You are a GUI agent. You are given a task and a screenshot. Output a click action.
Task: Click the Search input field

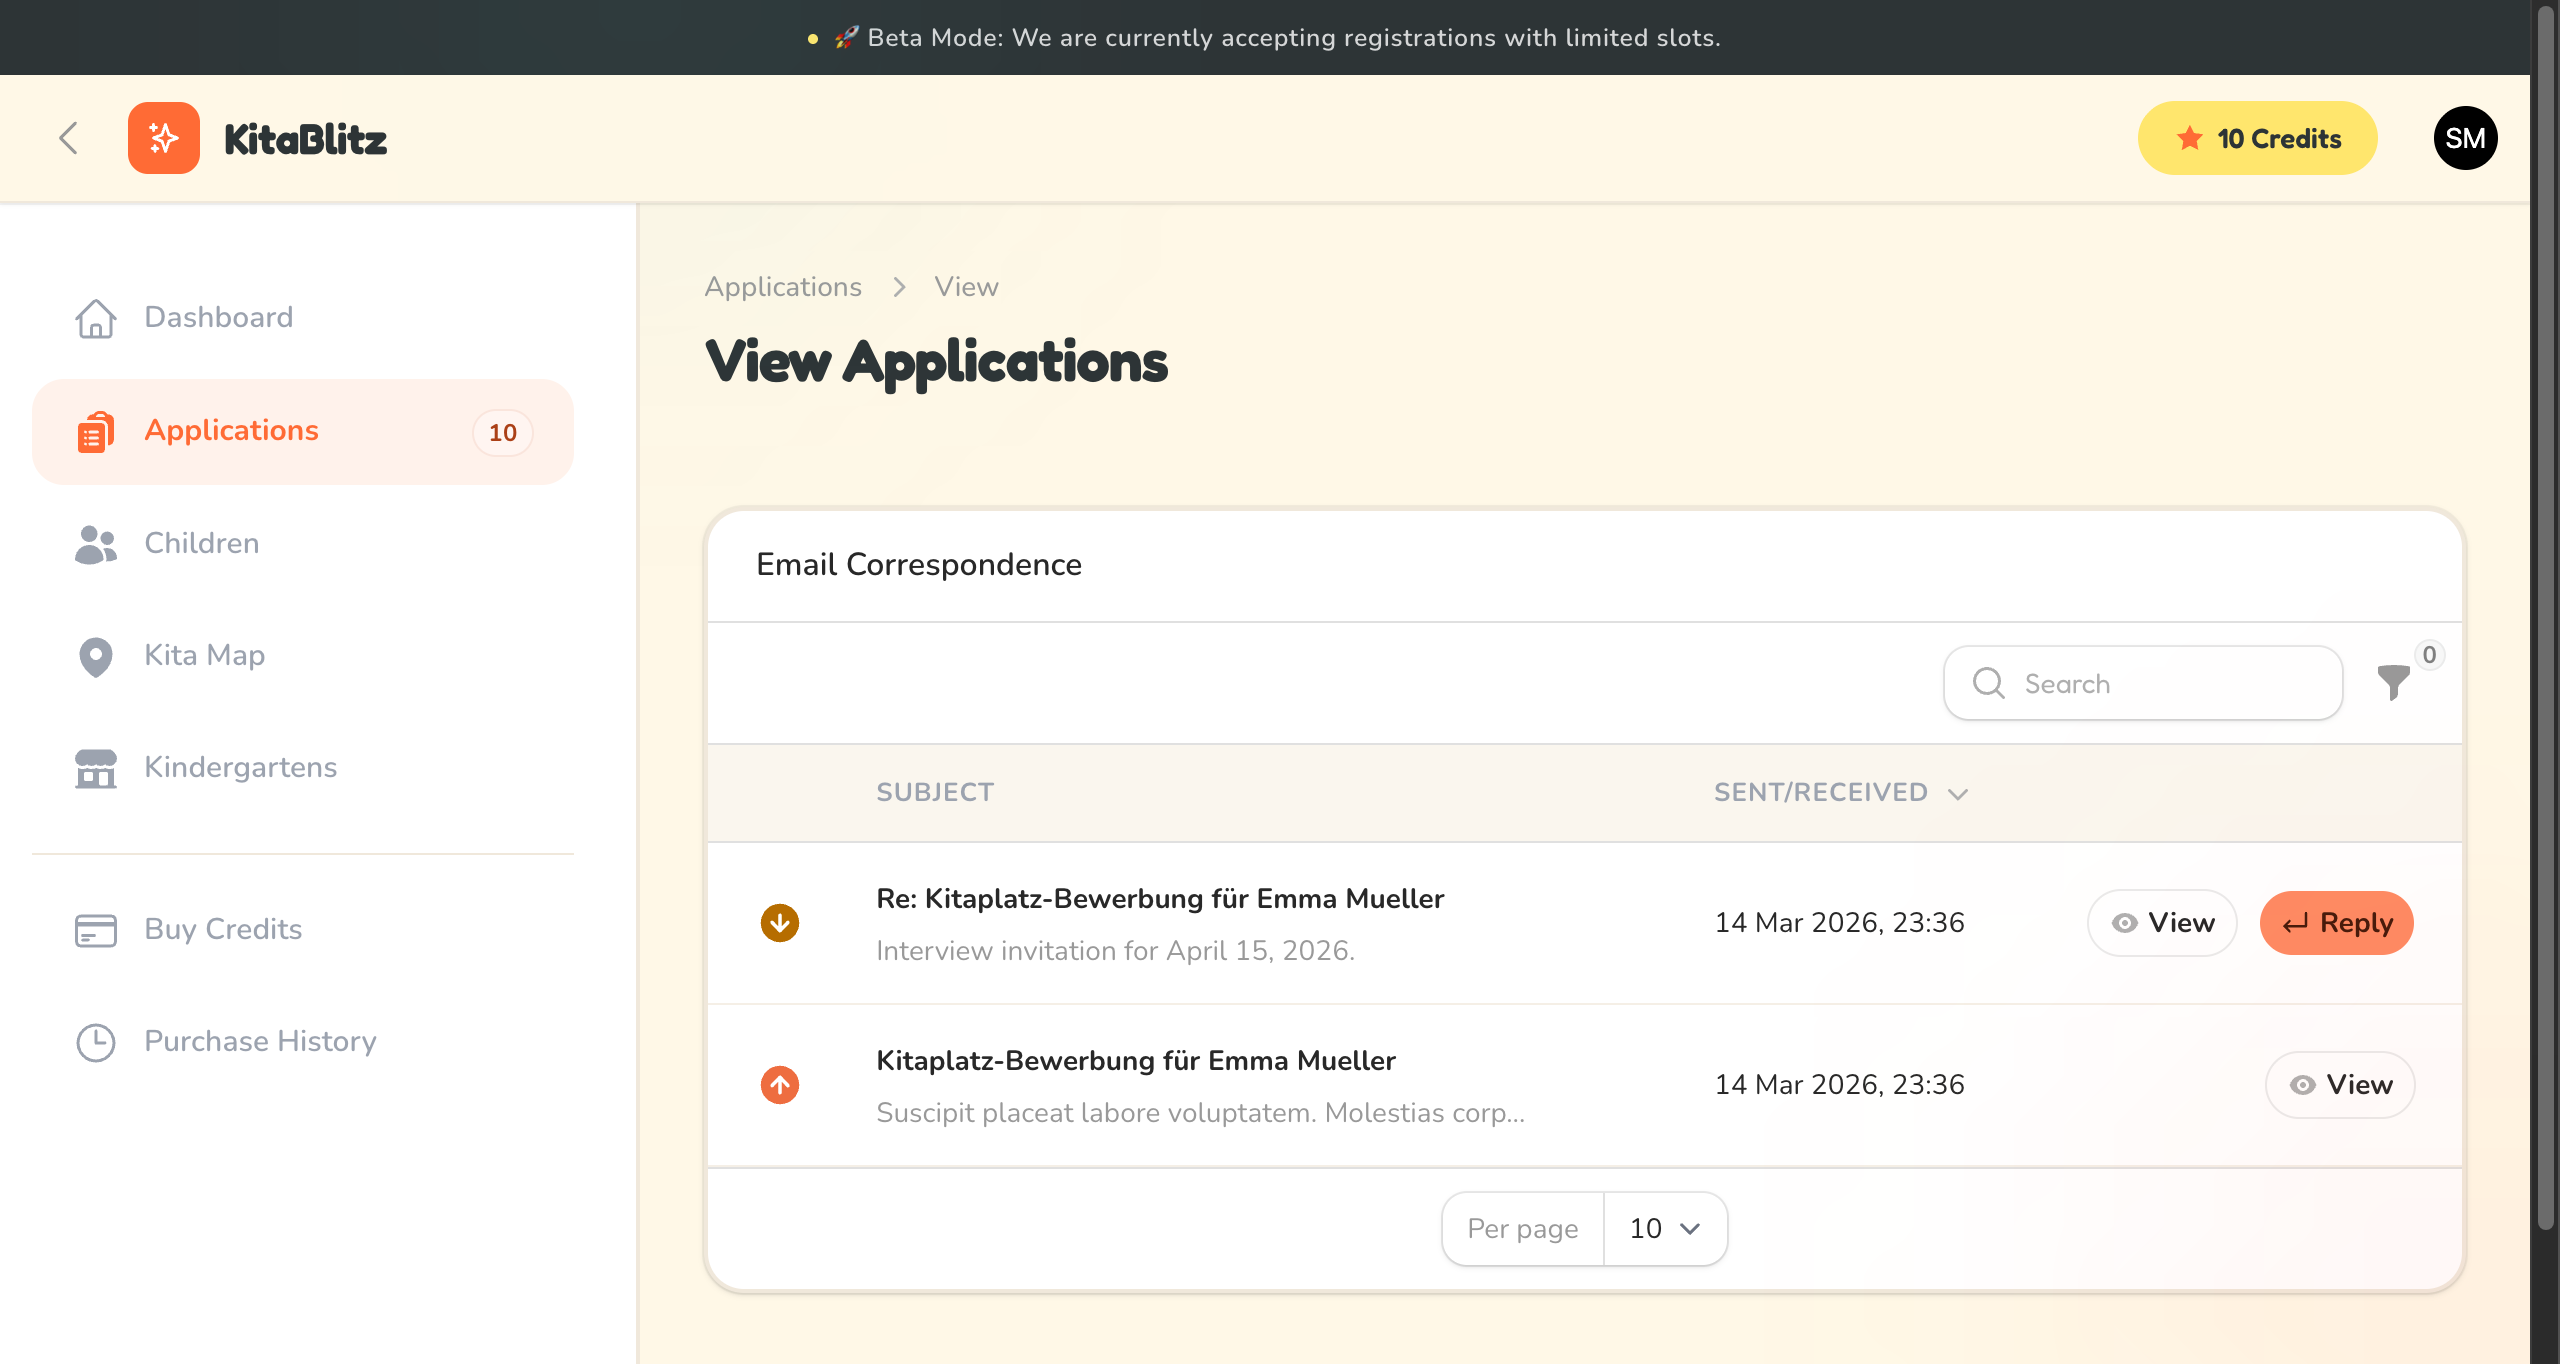pyautogui.click(x=2160, y=683)
